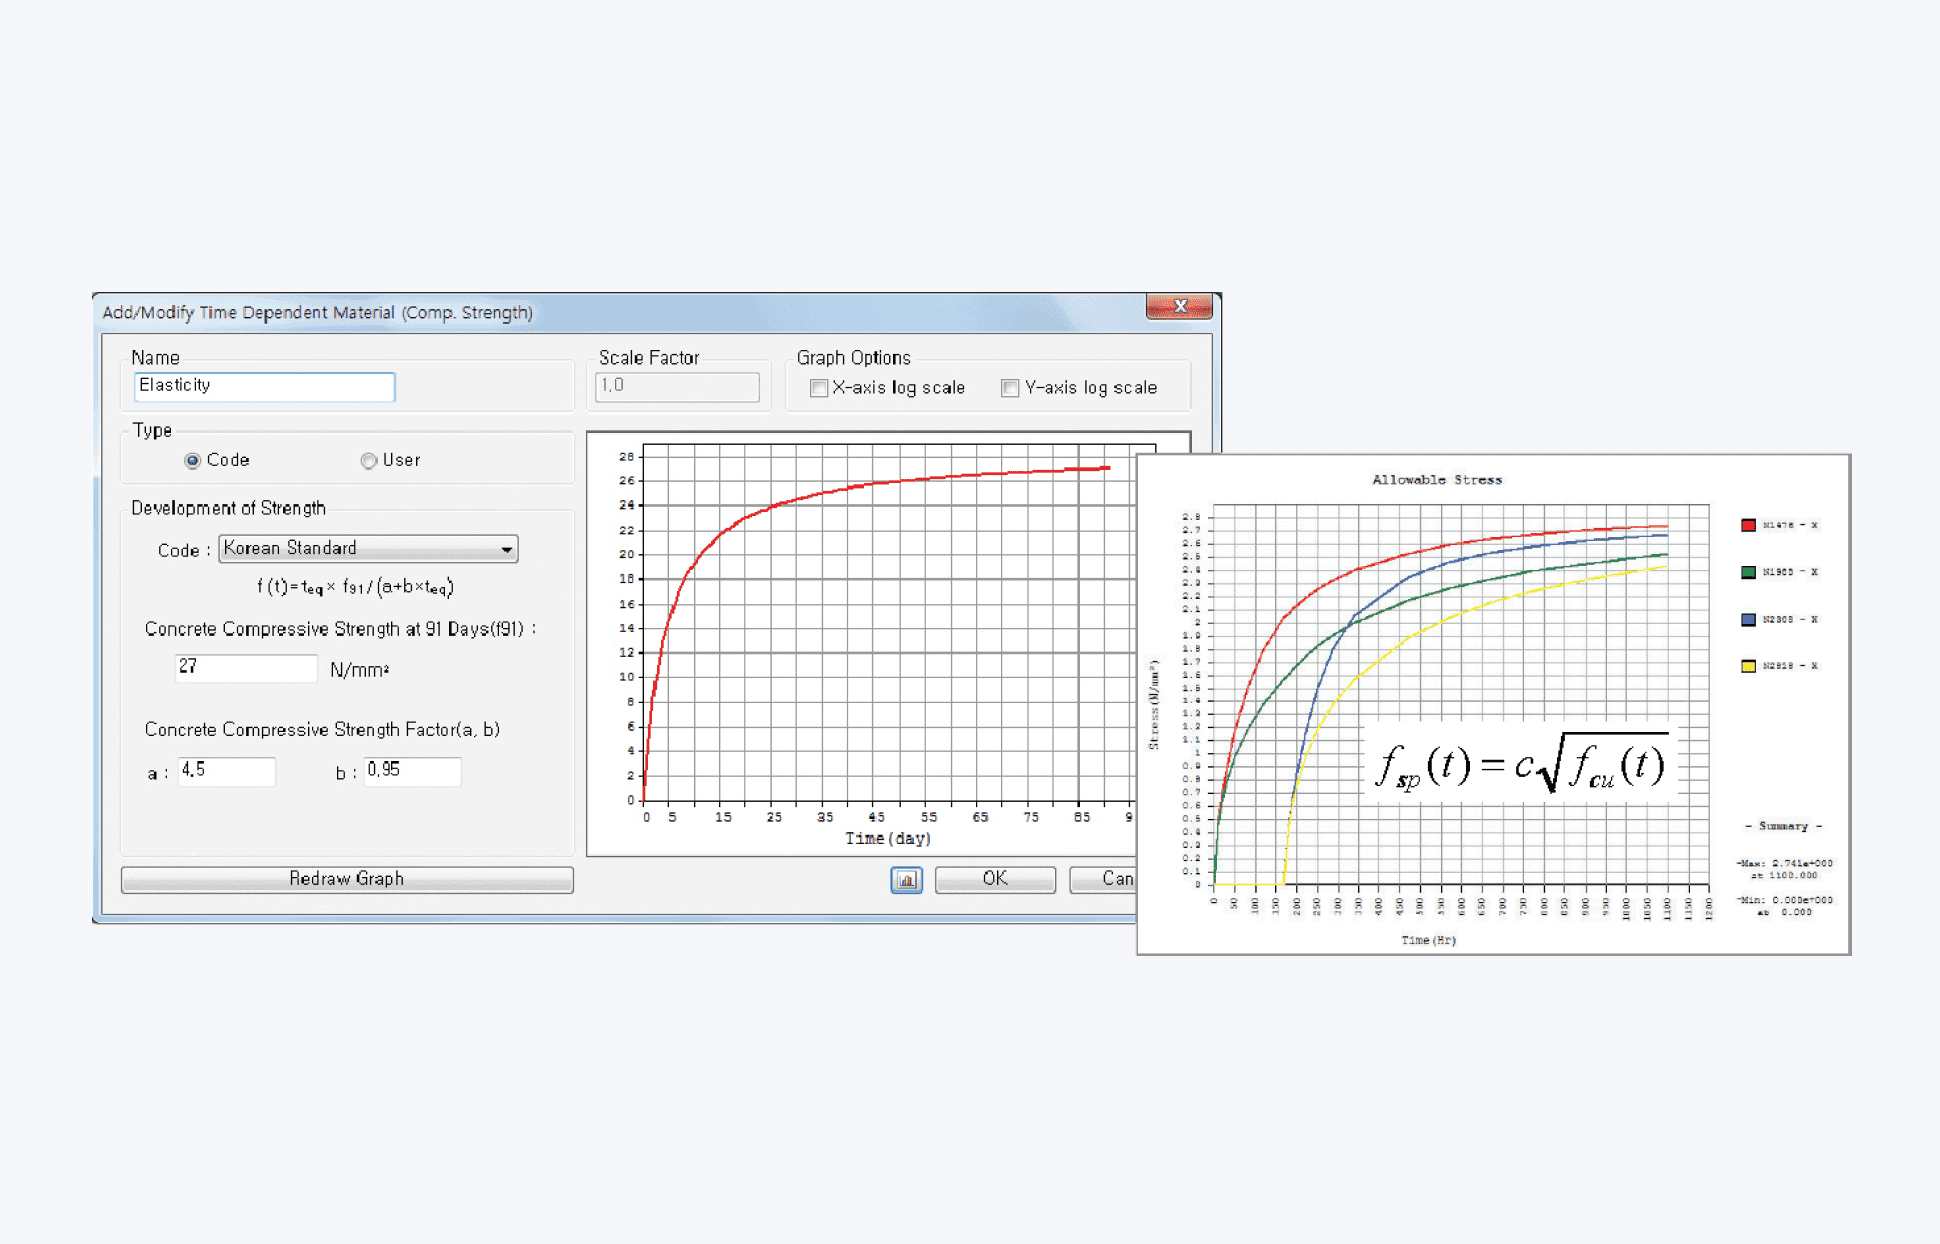Click the Name field containing Elasticity
1940x1244 pixels.
(x=264, y=387)
